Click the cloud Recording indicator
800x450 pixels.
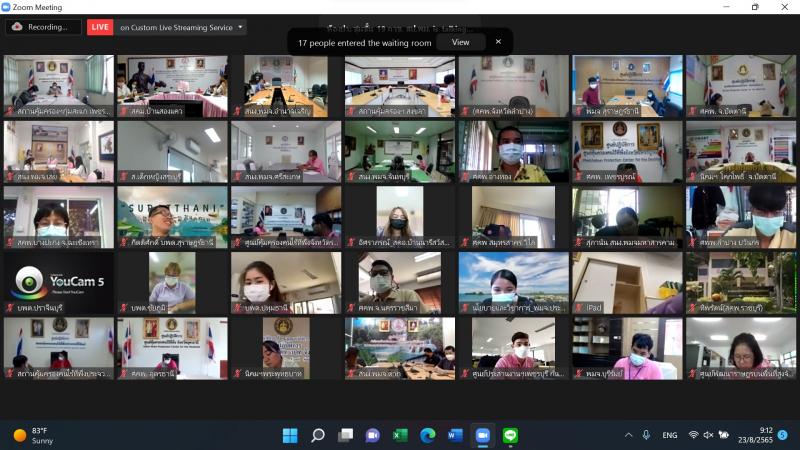click(x=43, y=27)
